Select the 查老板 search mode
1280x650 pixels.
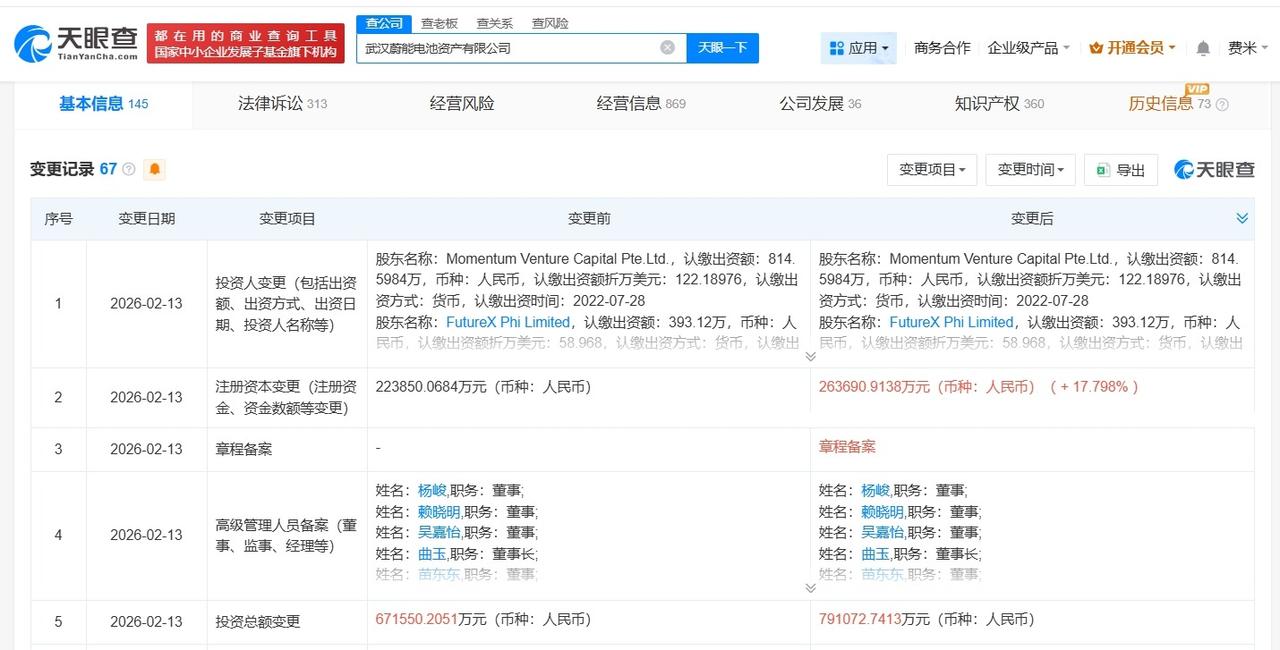click(439, 23)
